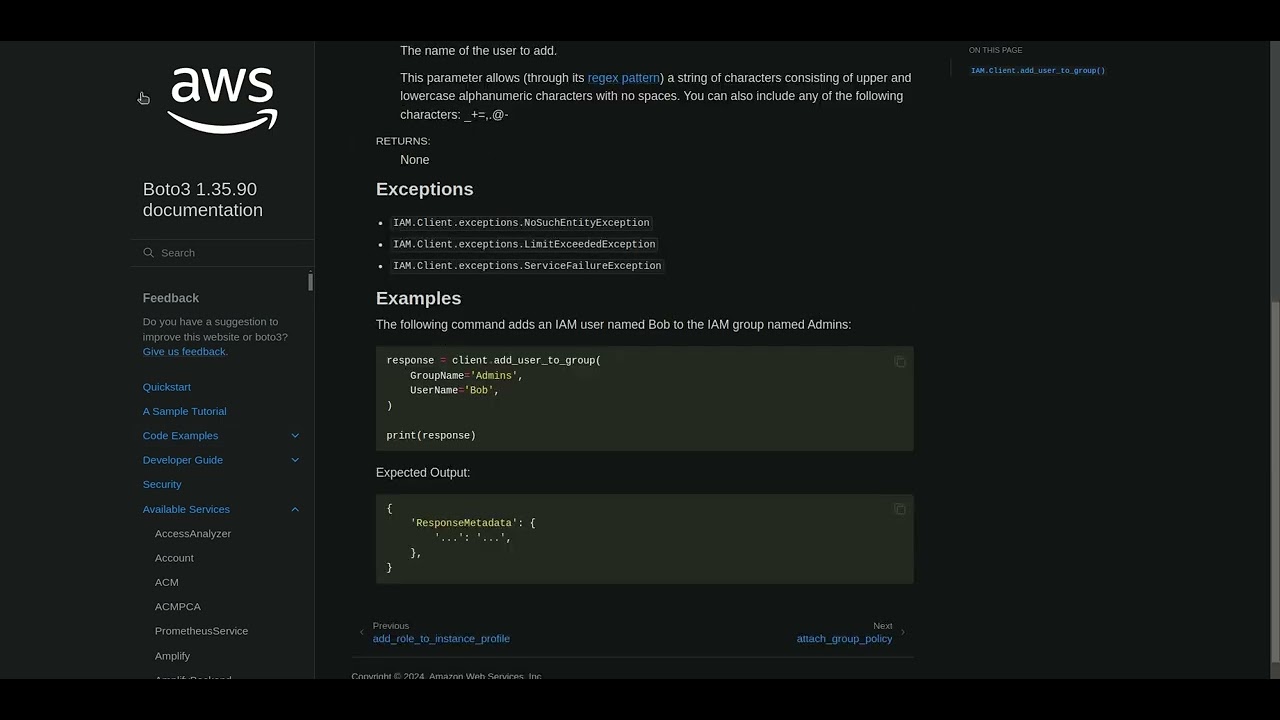Click ServiceFailureException exception text
The width and height of the screenshot is (1280, 720).
[527, 266]
